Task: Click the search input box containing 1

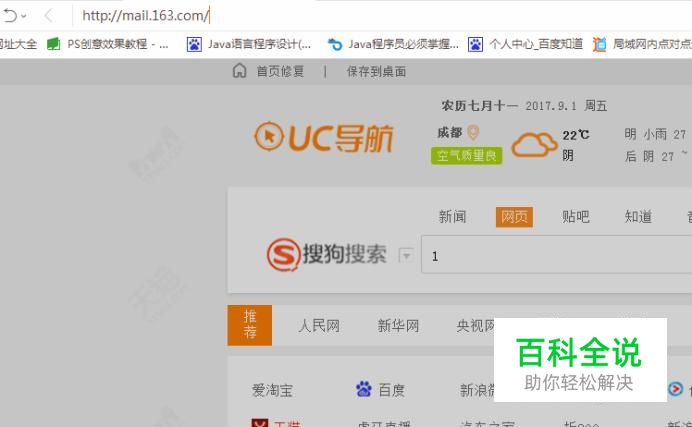Action: pos(557,255)
